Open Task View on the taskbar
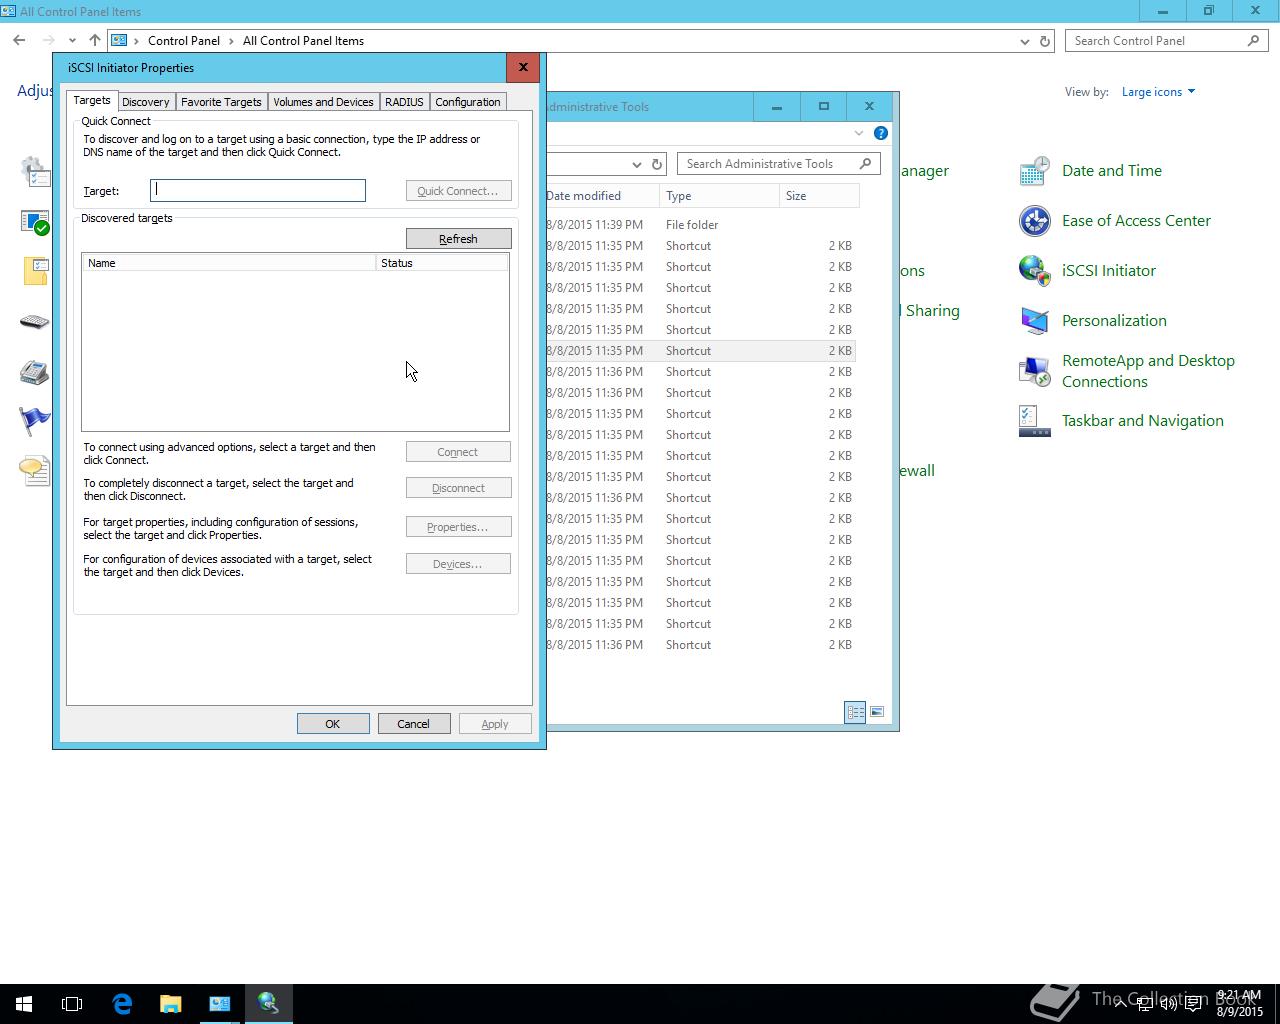1280x1024 pixels. tap(72, 1004)
